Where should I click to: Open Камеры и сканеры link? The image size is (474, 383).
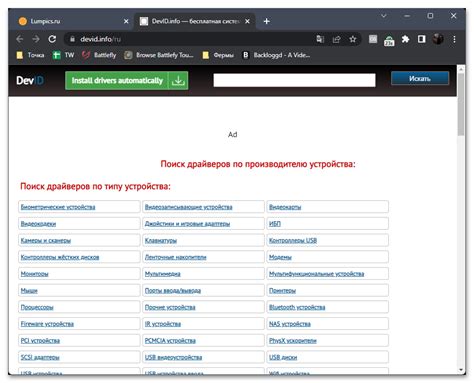pos(46,240)
